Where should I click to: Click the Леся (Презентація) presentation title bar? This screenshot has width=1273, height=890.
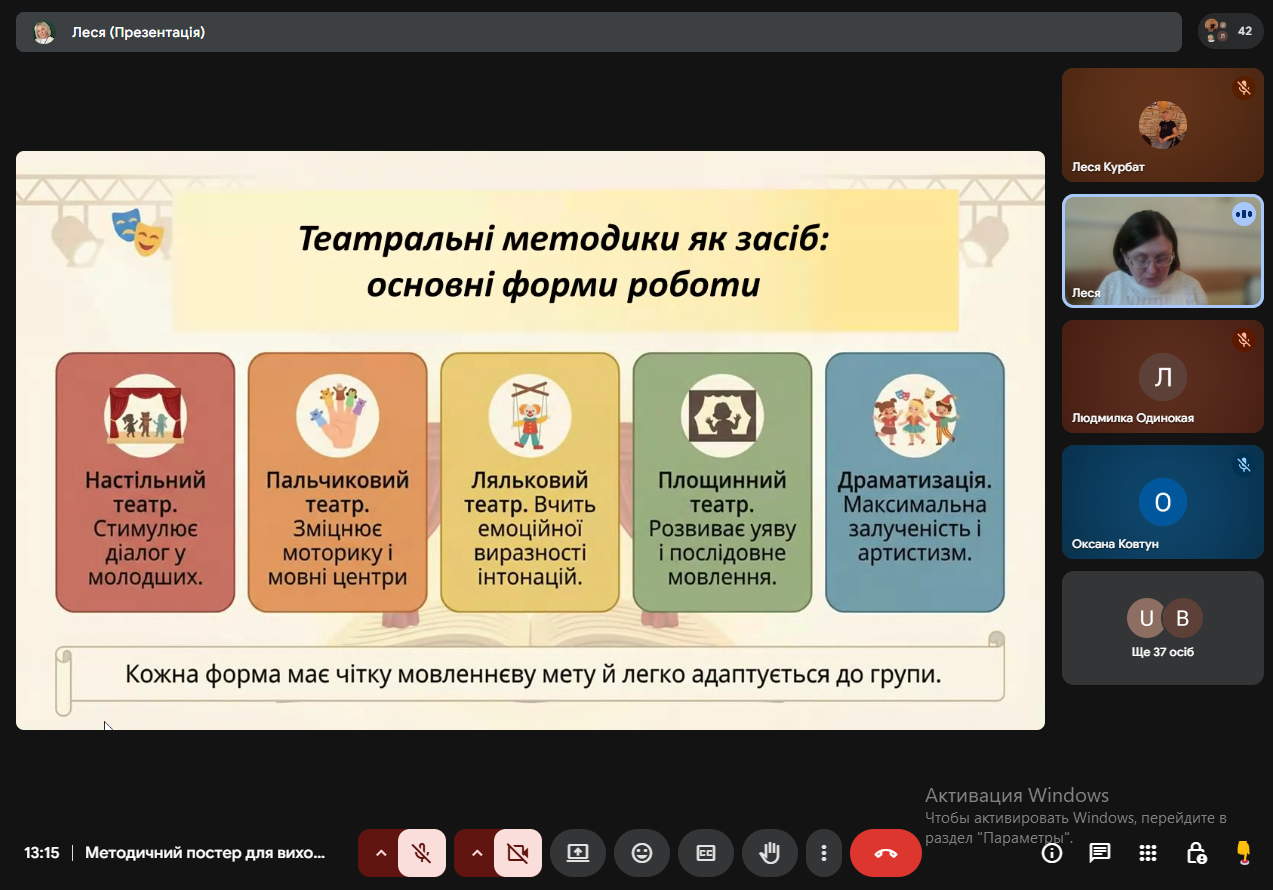(598, 32)
